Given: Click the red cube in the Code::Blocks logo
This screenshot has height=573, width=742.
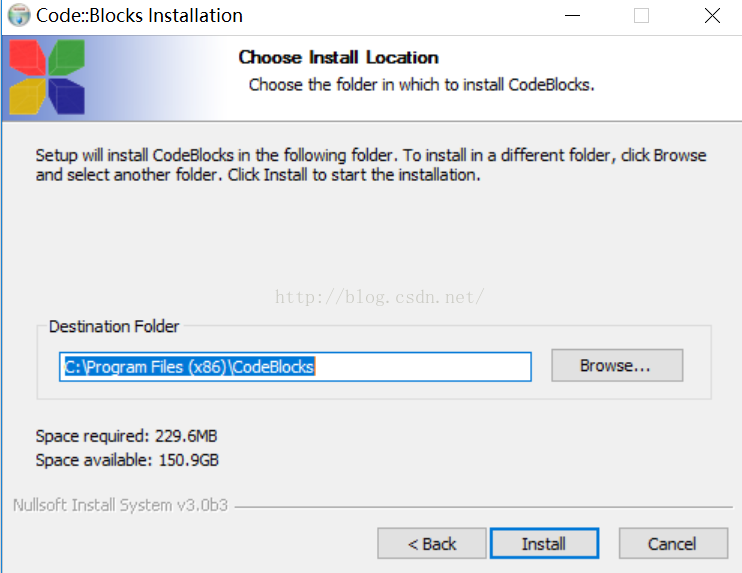Looking at the screenshot, I should point(27,57).
